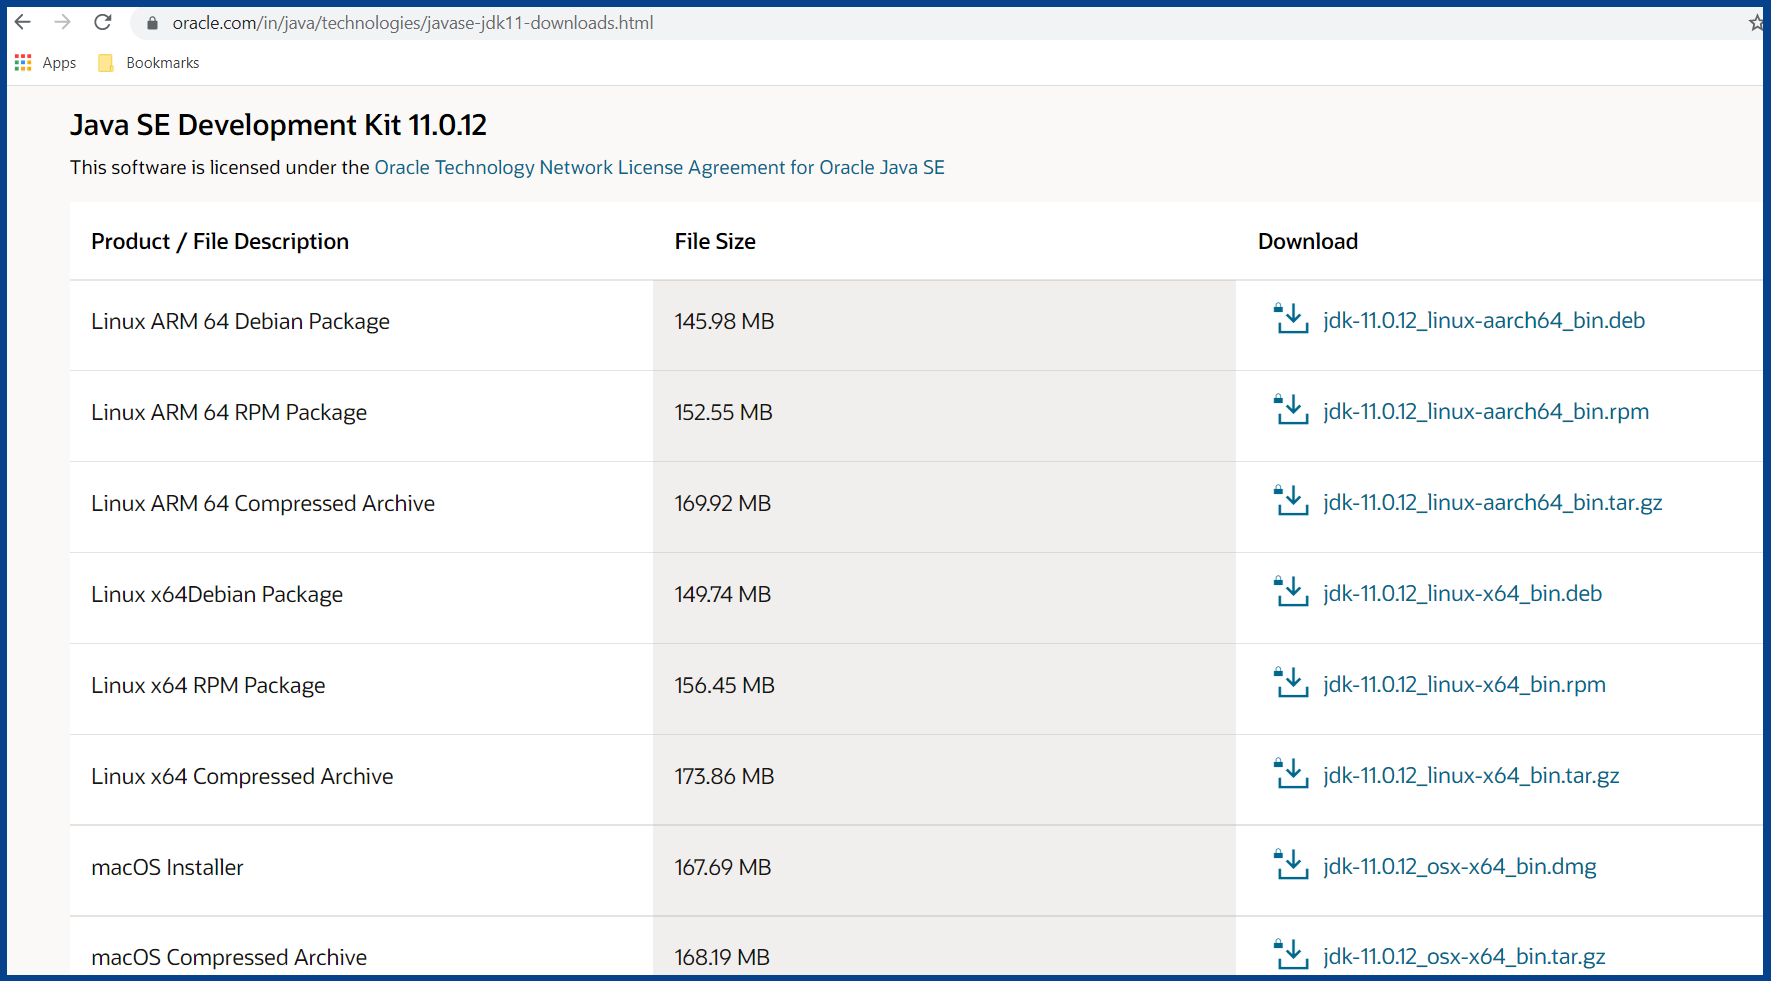Click the 167.69 MB file size cell
Image resolution: width=1771 pixels, height=981 pixels.
(x=944, y=871)
